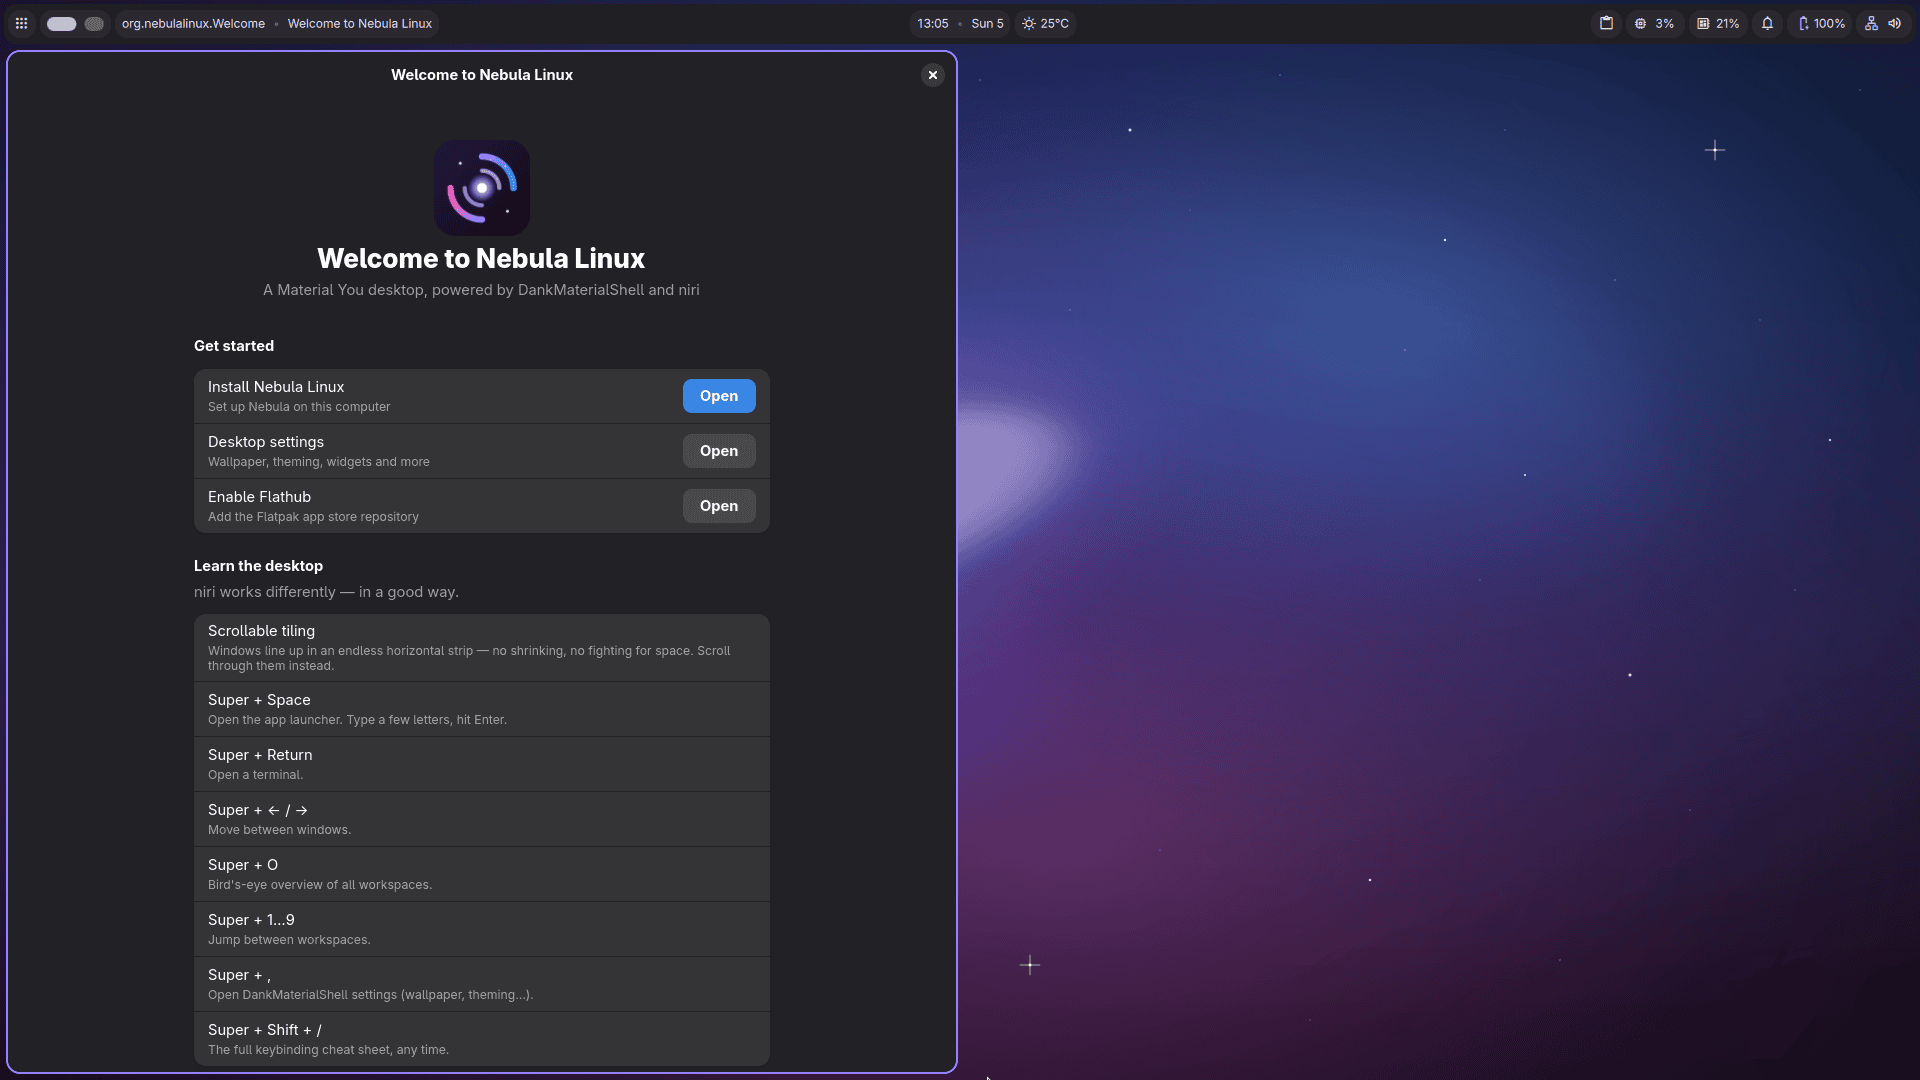Screen dimensions: 1920x1080
Task: Open Desktop settings
Action: (x=719, y=451)
